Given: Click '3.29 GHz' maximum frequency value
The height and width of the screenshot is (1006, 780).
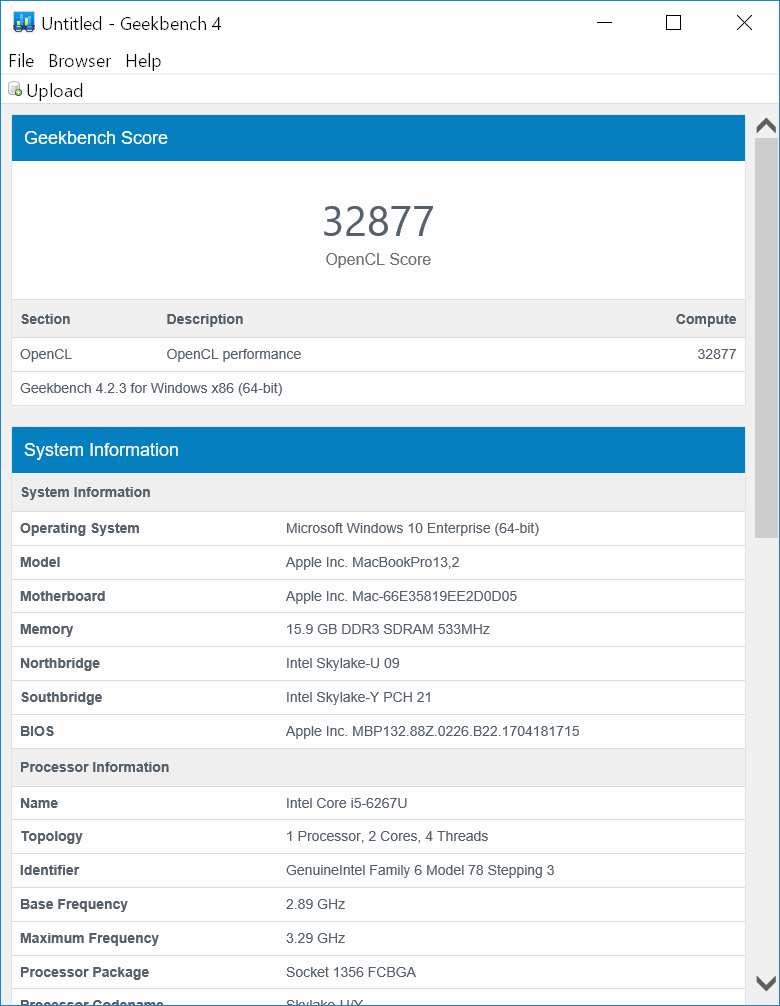Looking at the screenshot, I should click(316, 938).
